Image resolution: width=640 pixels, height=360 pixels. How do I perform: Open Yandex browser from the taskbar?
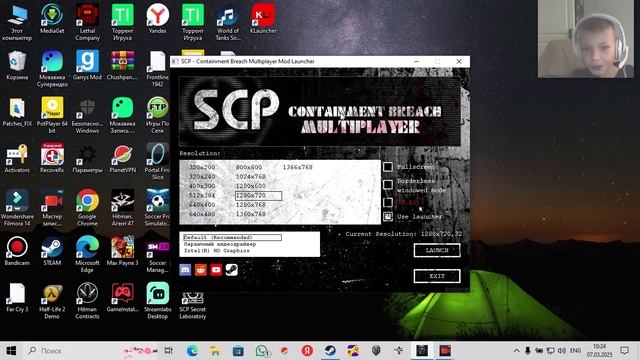pyautogui.click(x=307, y=350)
